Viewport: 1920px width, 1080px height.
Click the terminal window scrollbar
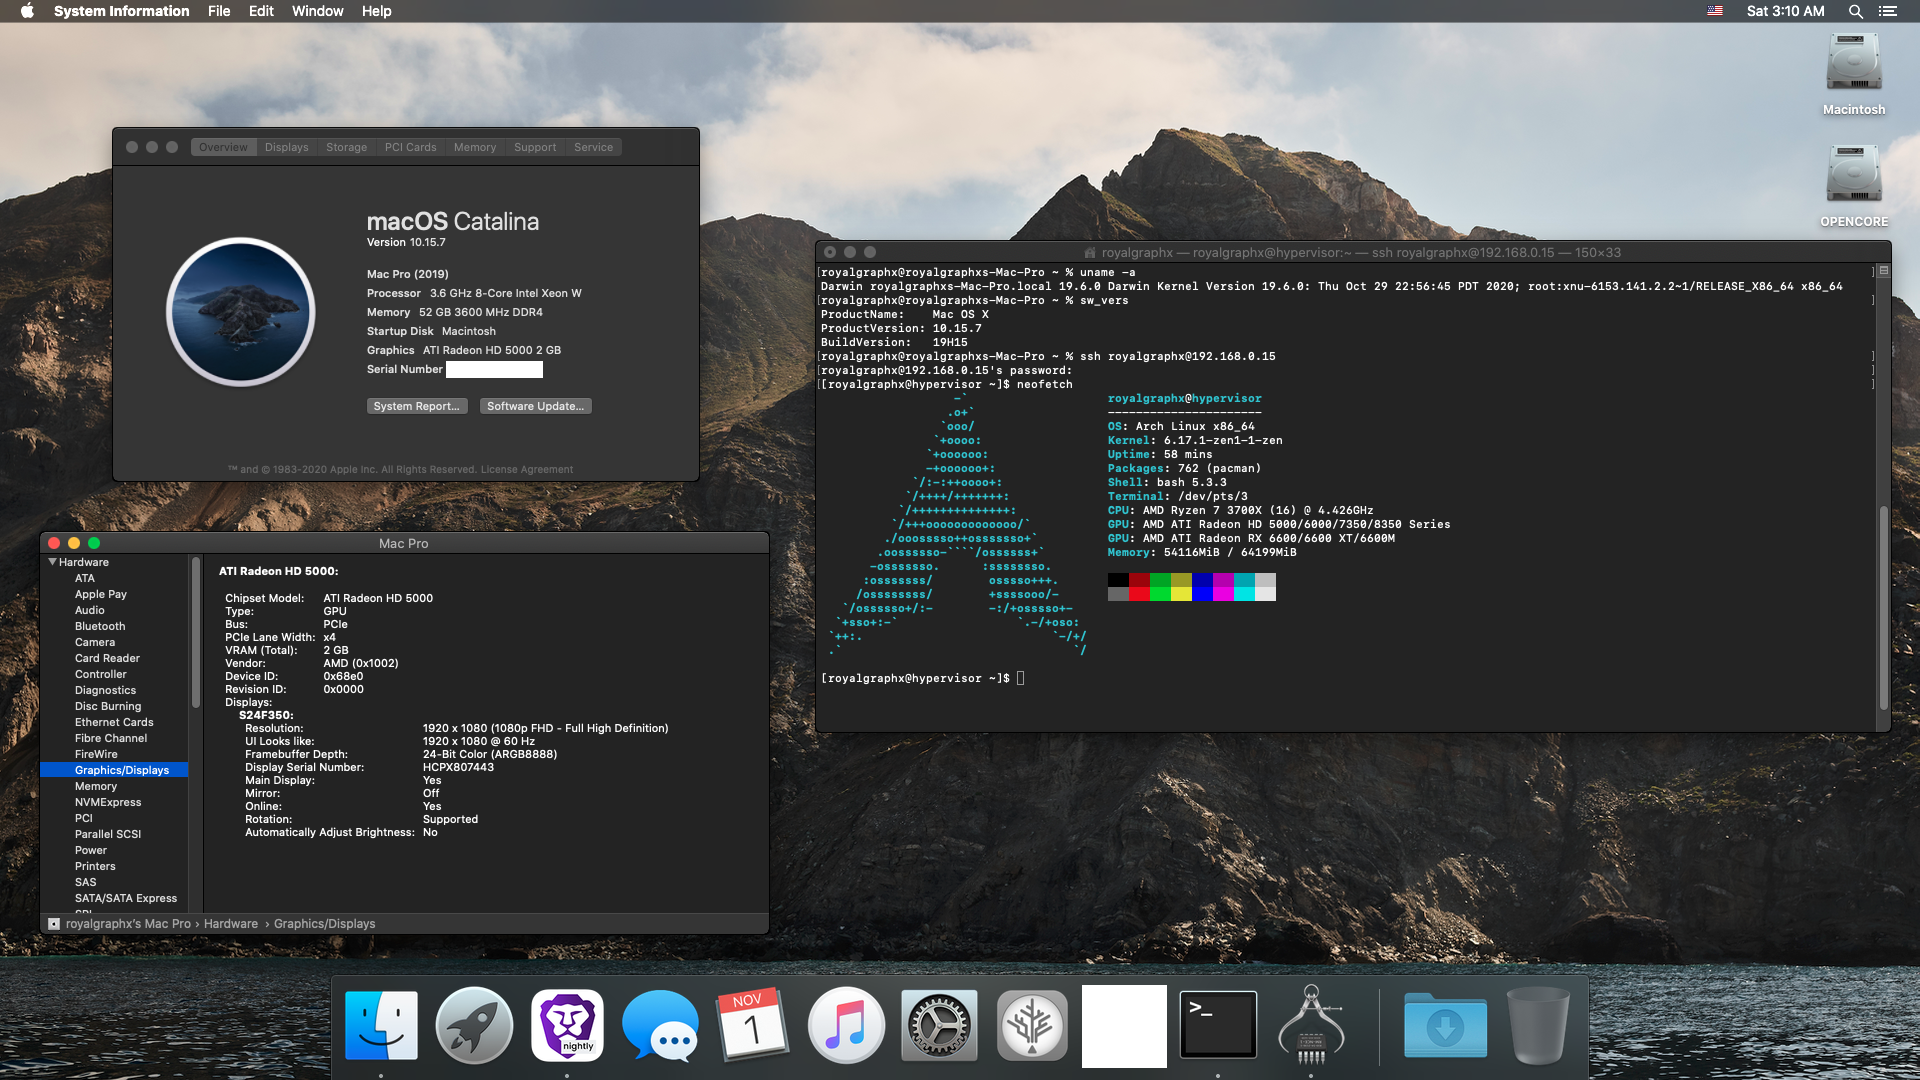point(1883,608)
